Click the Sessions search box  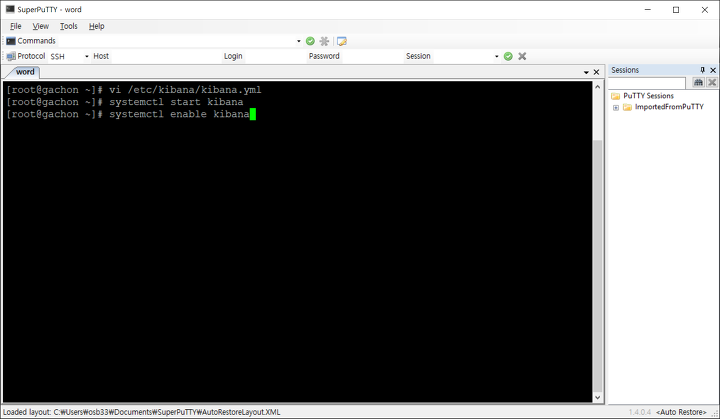[647, 83]
